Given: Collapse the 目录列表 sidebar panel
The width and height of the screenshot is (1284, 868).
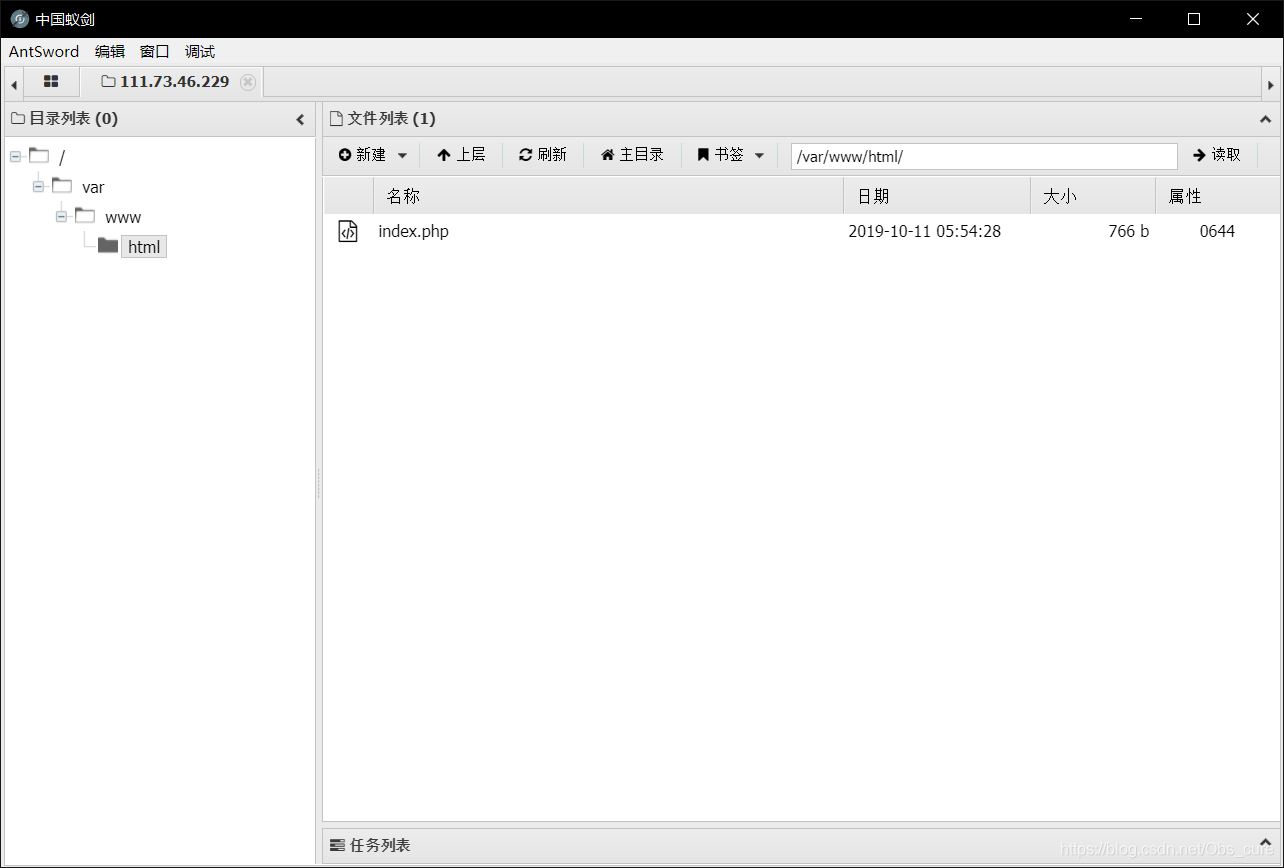Looking at the screenshot, I should pyautogui.click(x=300, y=118).
